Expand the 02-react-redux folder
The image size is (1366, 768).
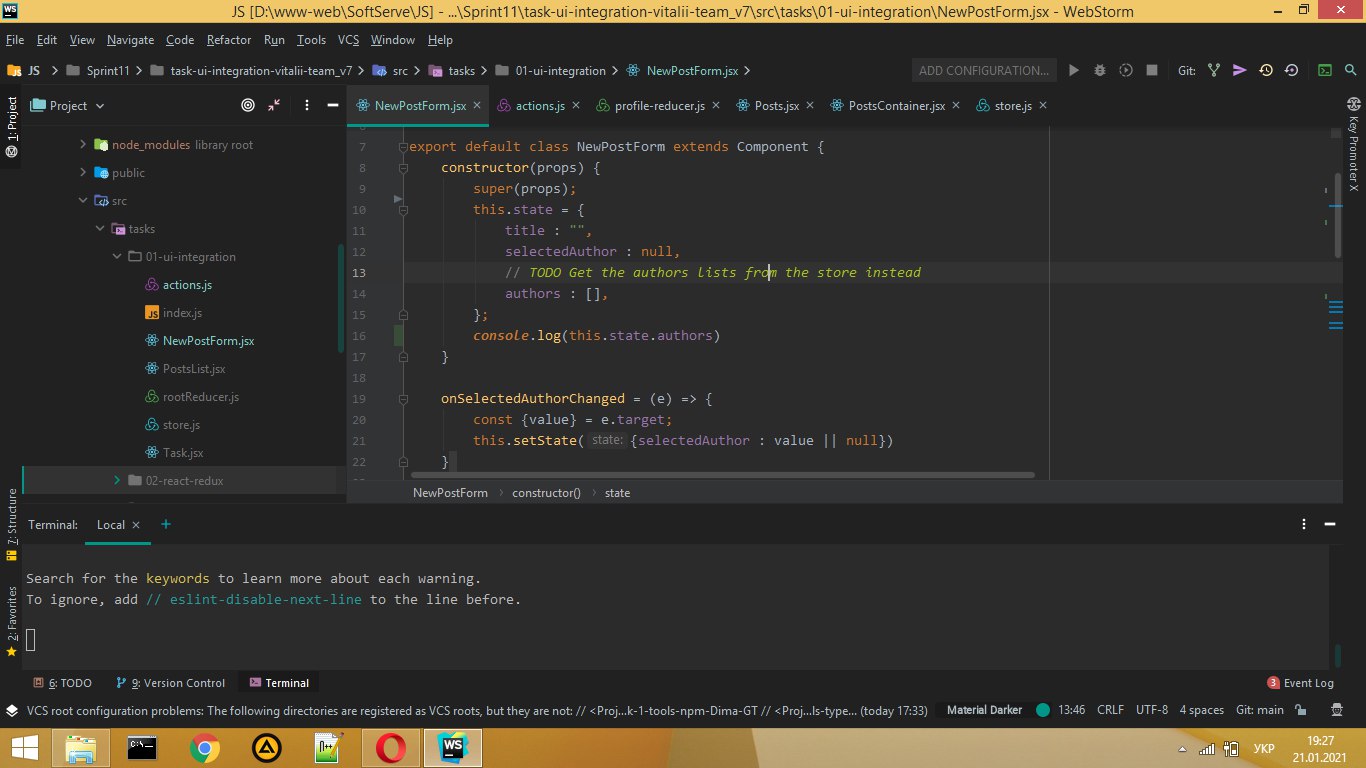pos(118,481)
